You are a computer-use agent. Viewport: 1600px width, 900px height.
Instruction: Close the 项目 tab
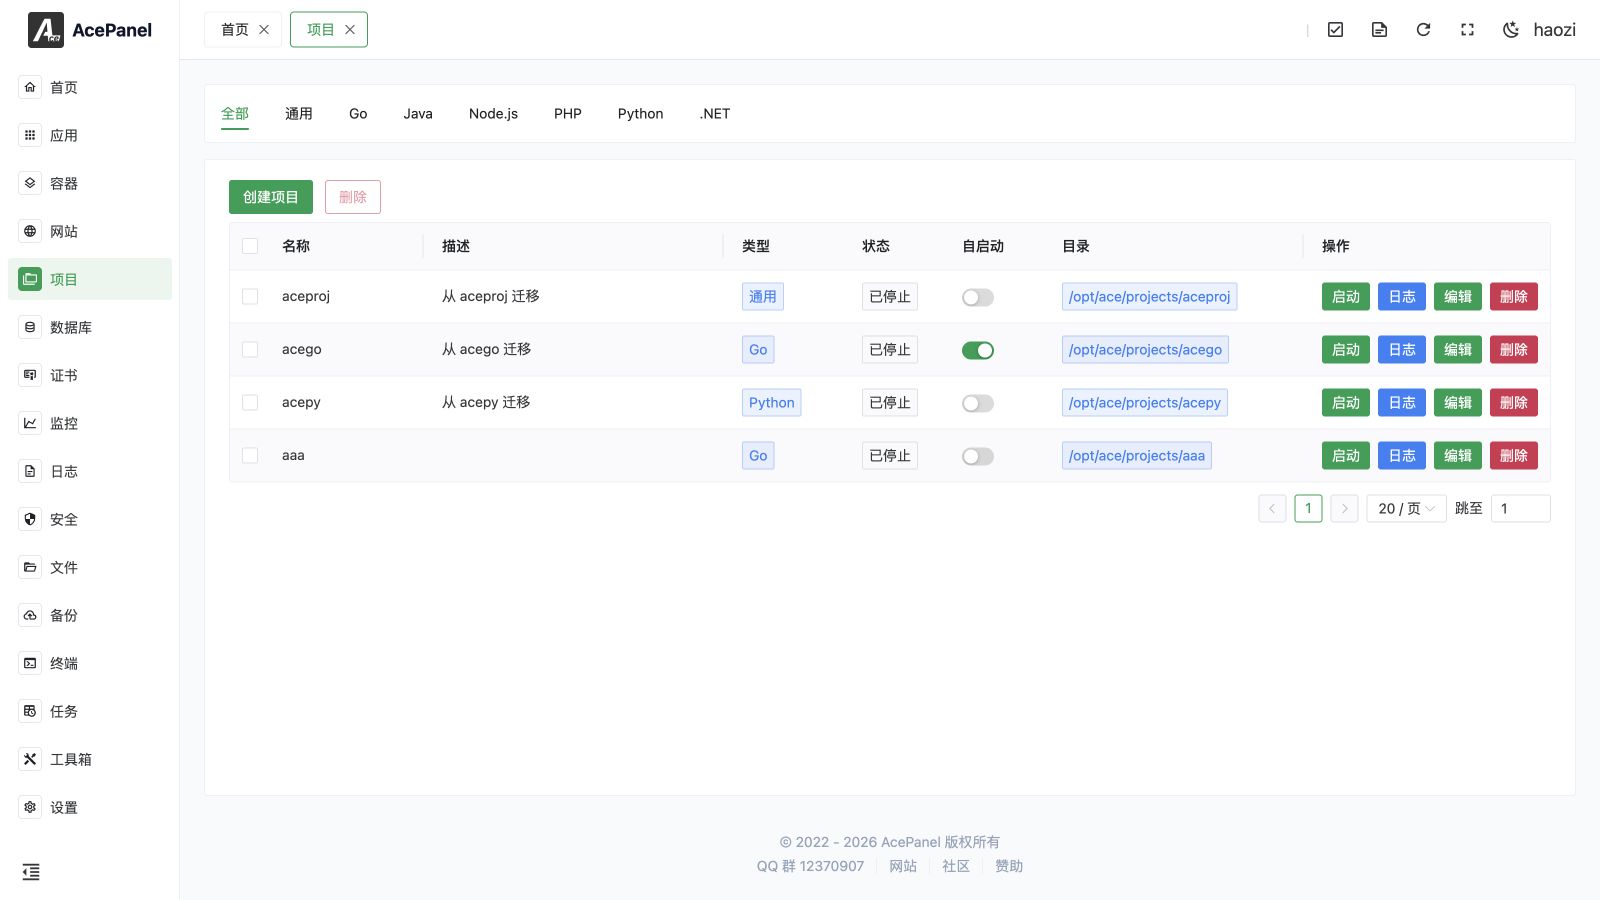pos(350,30)
